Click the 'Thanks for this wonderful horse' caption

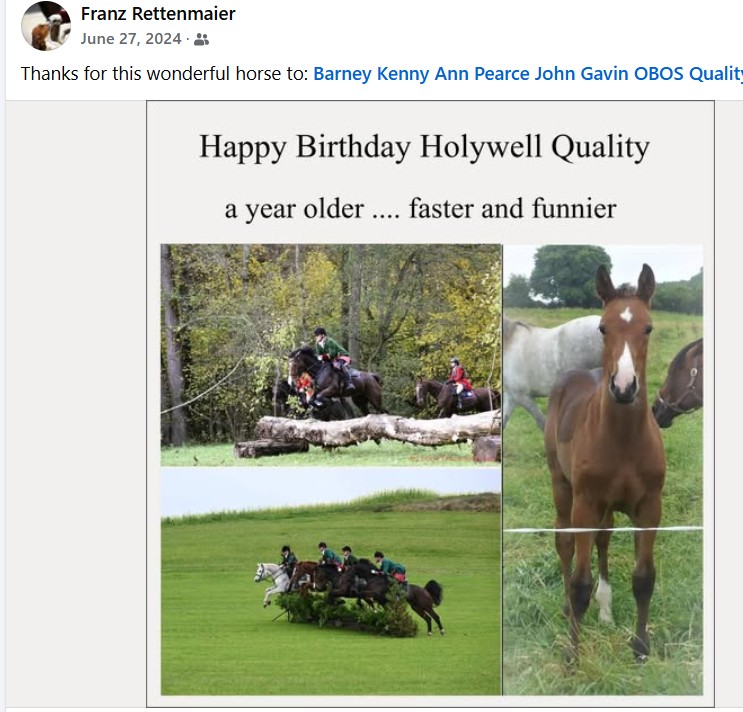pyautogui.click(x=164, y=74)
